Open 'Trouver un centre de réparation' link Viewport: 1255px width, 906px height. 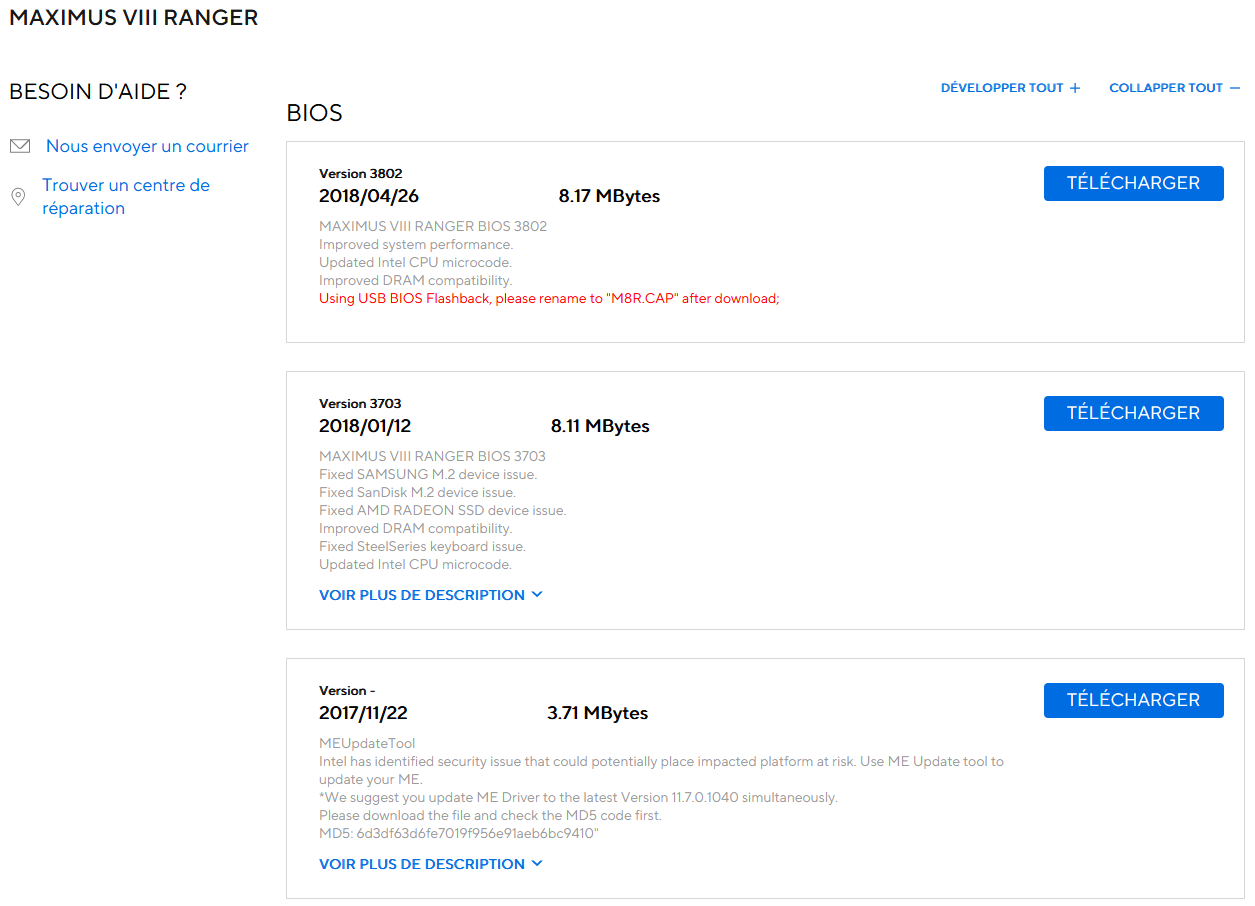pyautogui.click(x=126, y=197)
